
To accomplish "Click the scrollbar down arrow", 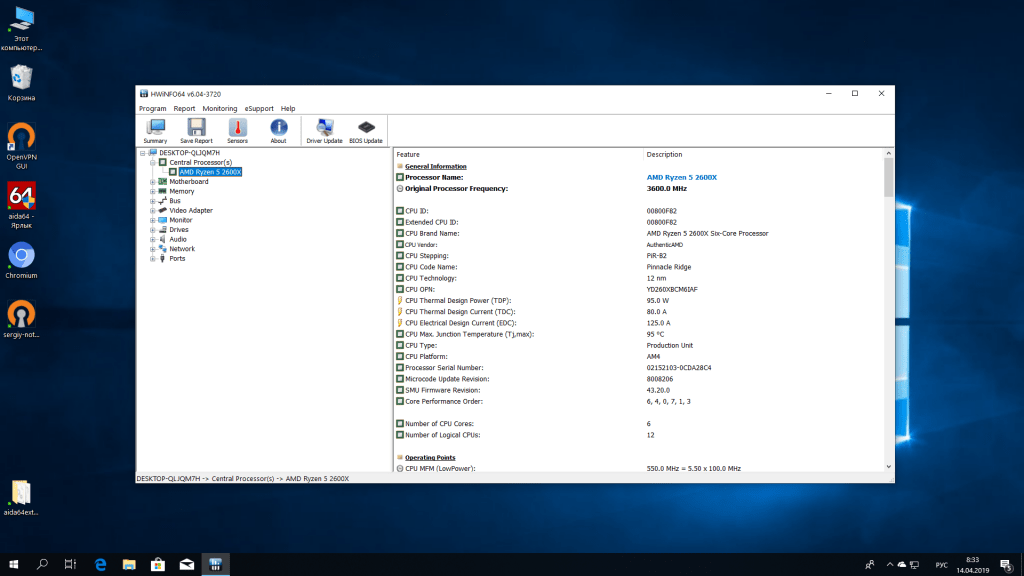I will (x=888, y=467).
